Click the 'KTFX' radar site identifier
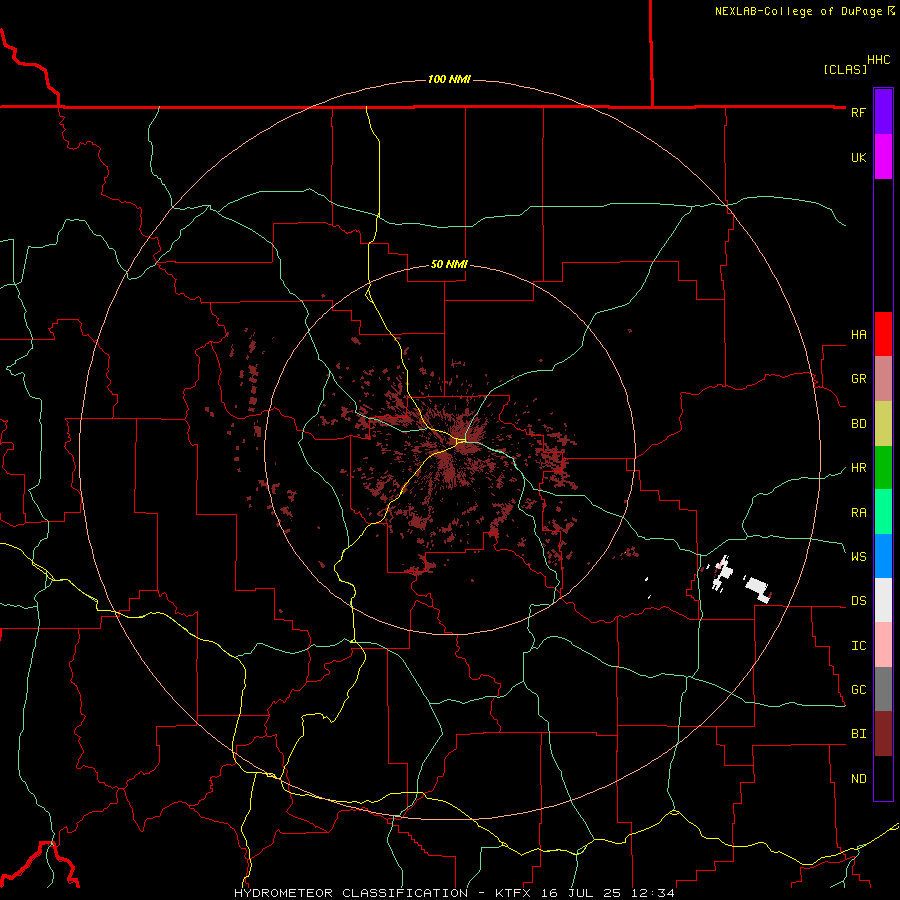 [x=515, y=893]
